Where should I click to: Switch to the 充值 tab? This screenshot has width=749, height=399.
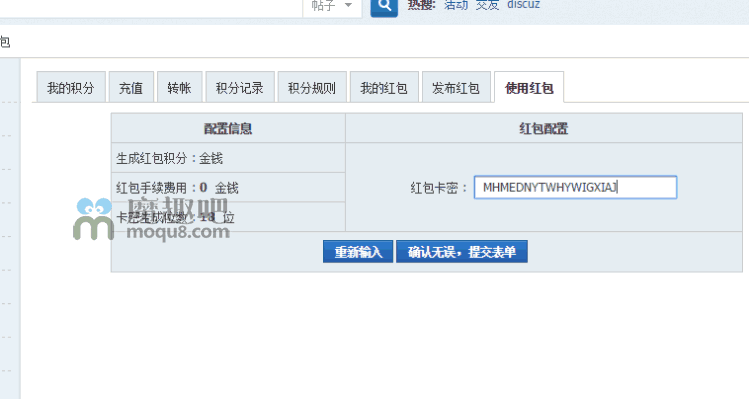pyautogui.click(x=131, y=88)
